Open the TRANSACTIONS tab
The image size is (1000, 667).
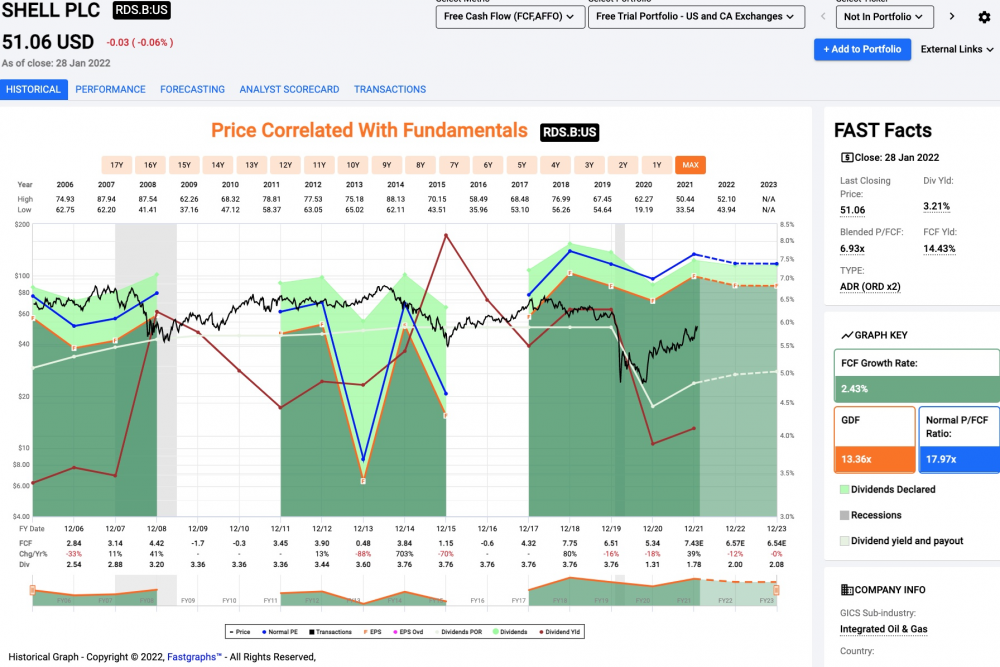[x=390, y=89]
